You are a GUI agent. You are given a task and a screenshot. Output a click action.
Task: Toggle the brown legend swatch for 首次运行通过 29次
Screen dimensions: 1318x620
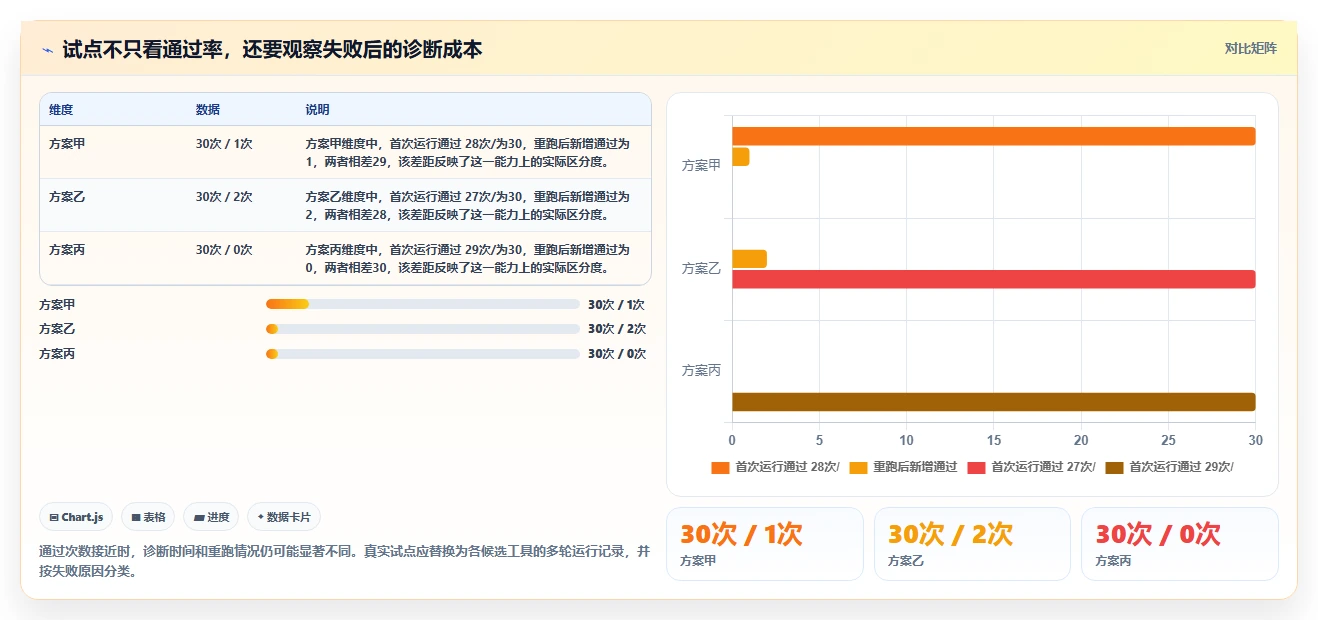(1114, 467)
